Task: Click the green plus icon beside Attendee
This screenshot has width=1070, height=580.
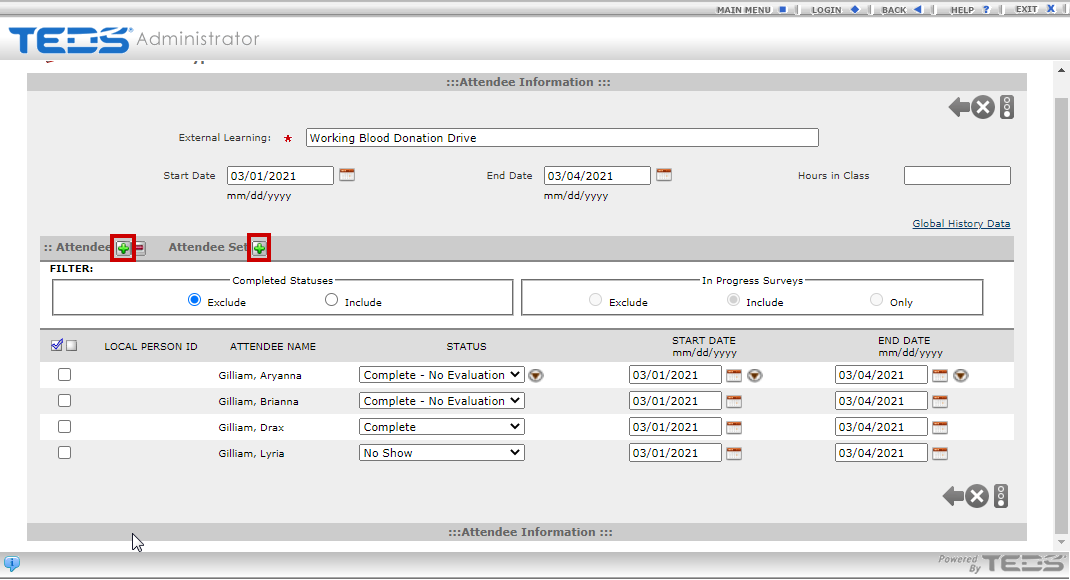Action: 123,248
